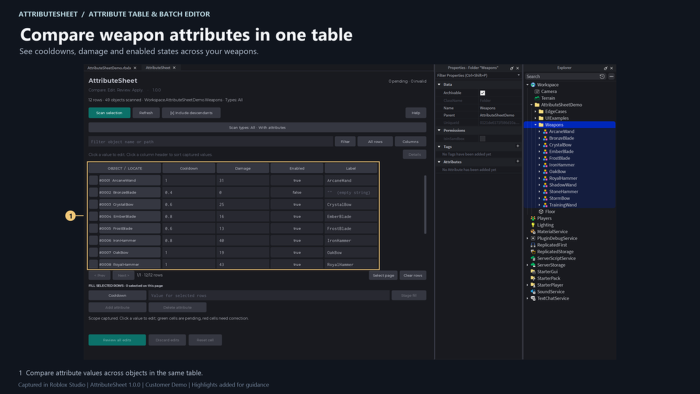Click the StarterPack icon

533,278
